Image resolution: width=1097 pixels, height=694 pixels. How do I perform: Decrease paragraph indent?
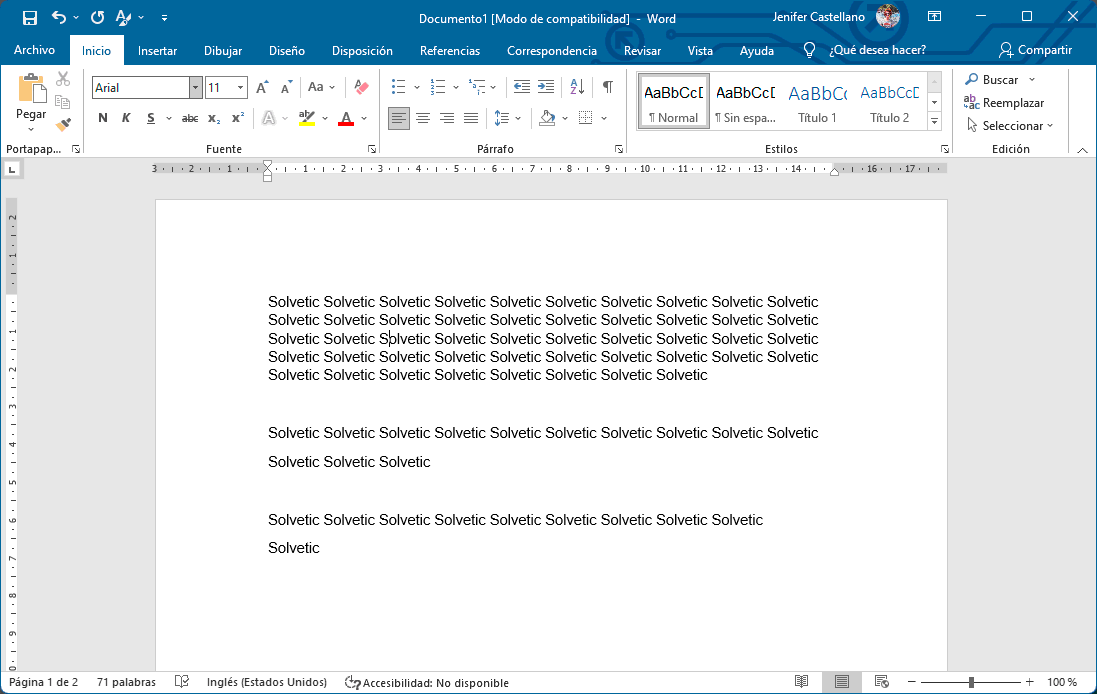521,87
